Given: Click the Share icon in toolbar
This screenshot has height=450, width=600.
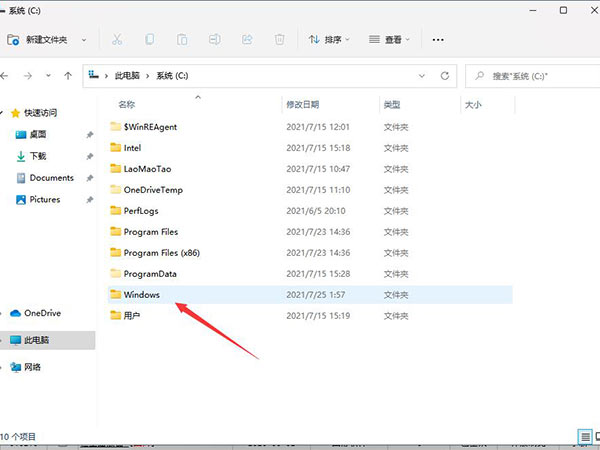Looking at the screenshot, I should pos(247,40).
